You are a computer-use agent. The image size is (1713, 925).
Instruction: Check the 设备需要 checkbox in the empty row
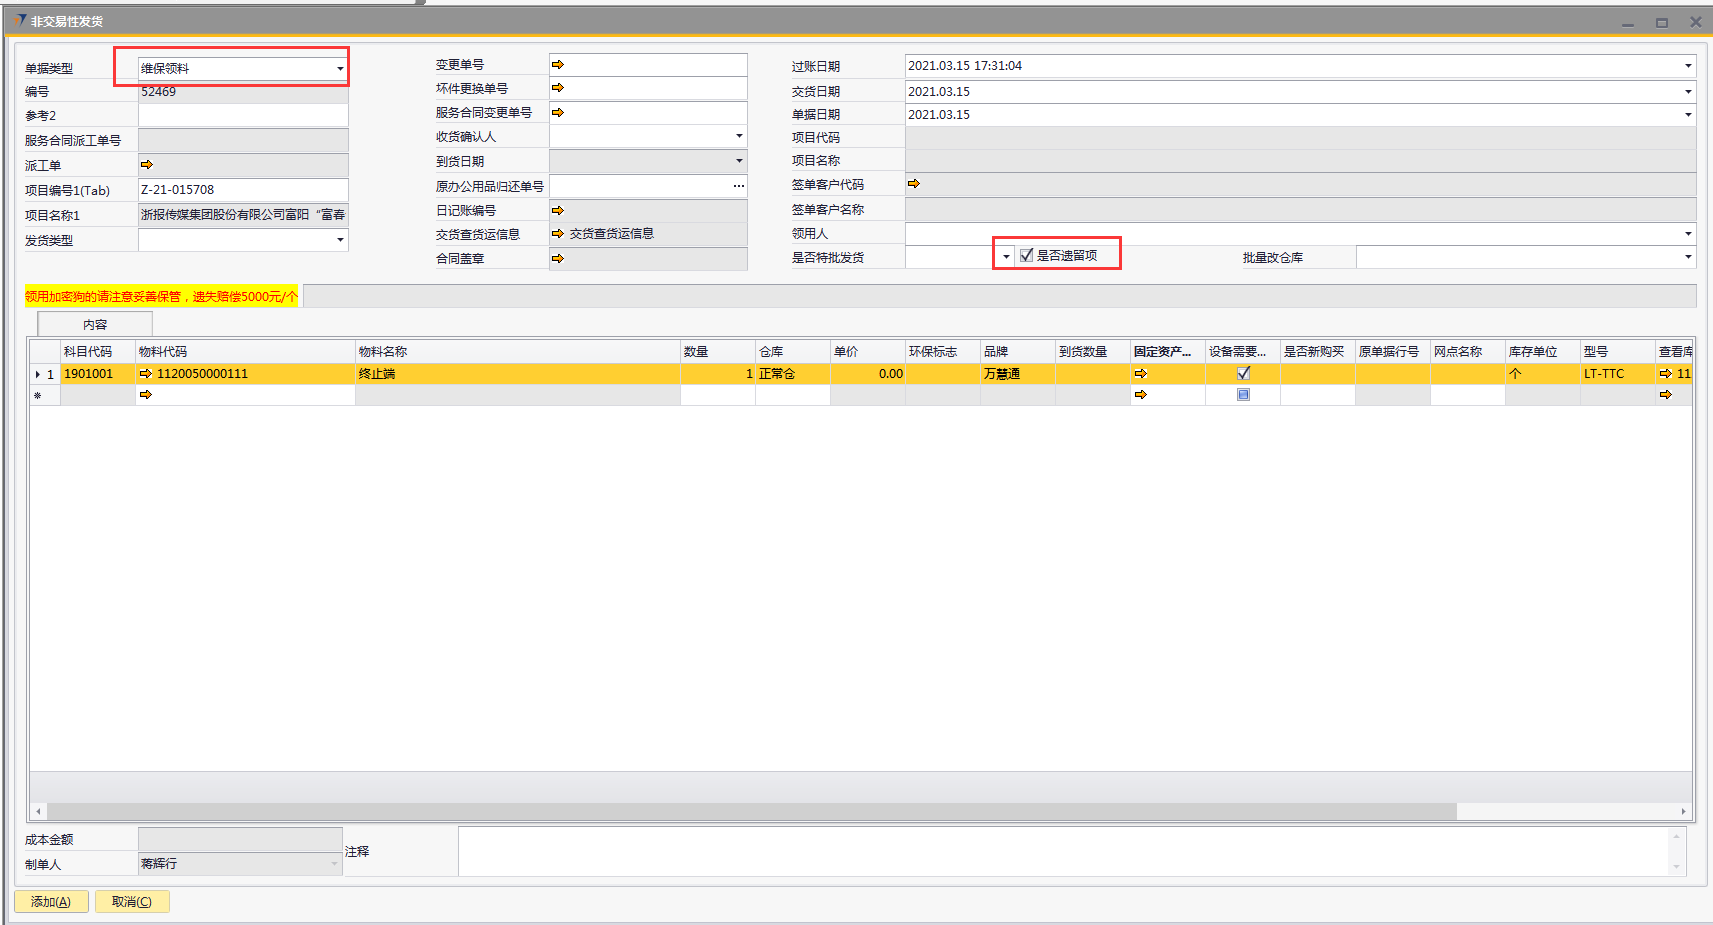1243,395
